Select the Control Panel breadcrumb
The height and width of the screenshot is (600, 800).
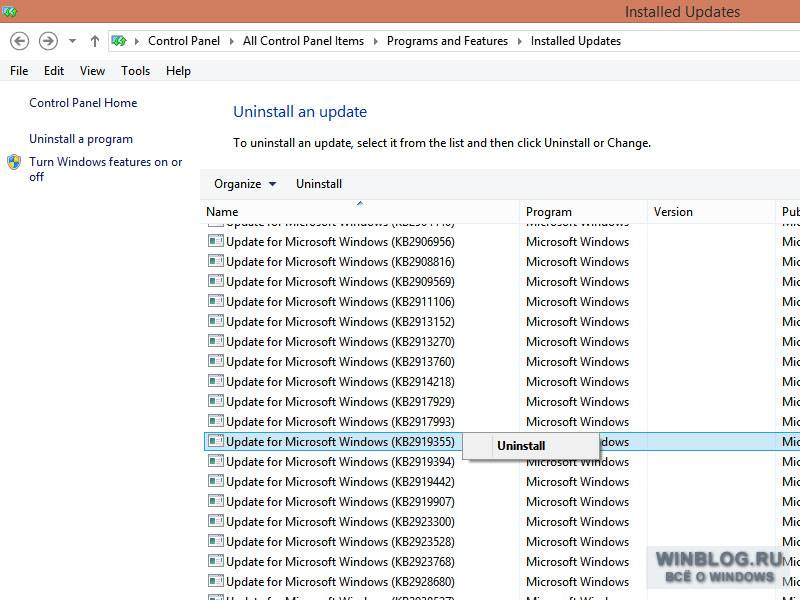184,41
